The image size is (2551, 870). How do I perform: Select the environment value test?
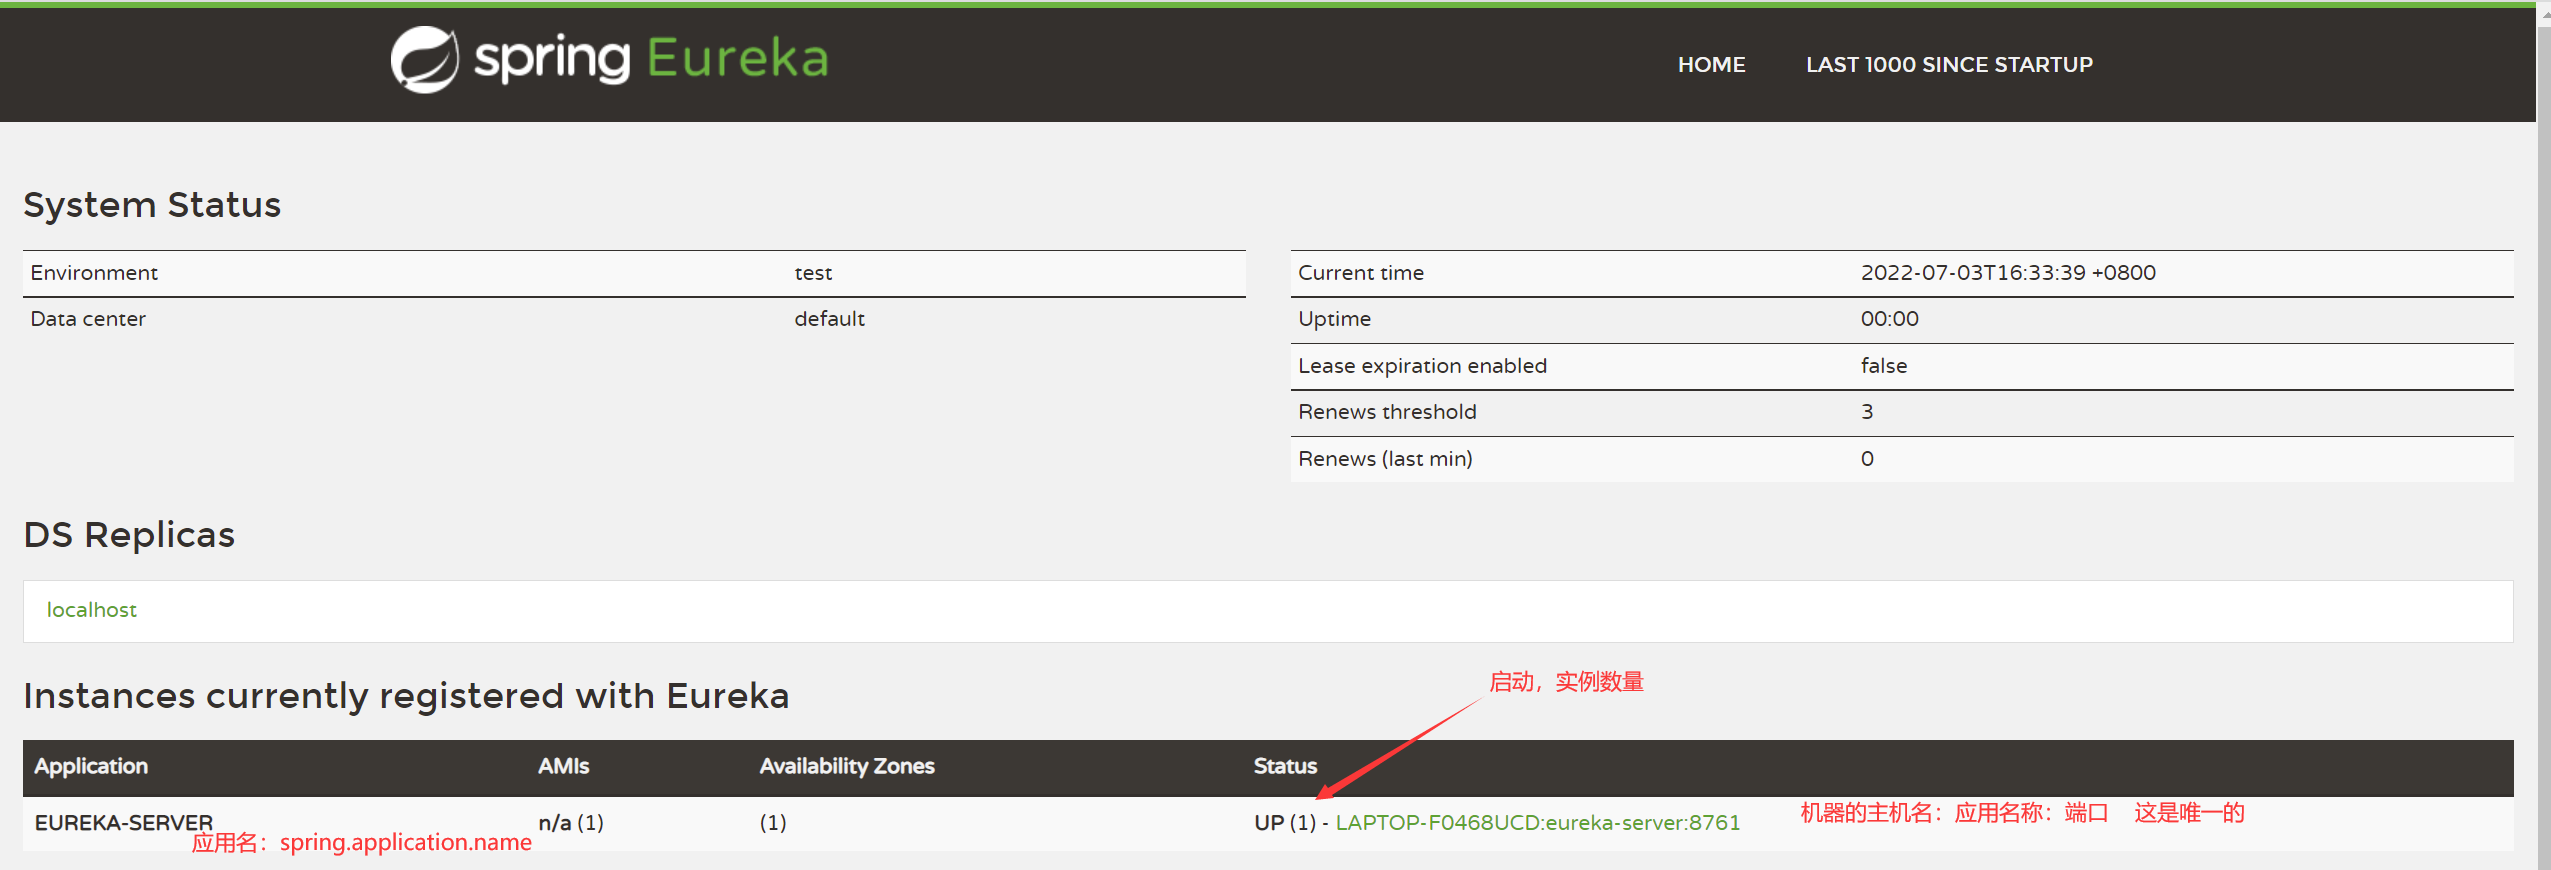click(x=813, y=273)
